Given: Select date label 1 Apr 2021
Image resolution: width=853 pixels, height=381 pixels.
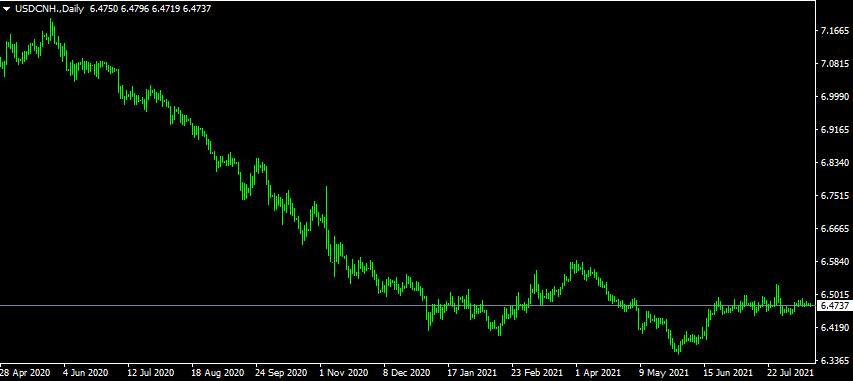Looking at the screenshot, I should click(x=598, y=373).
